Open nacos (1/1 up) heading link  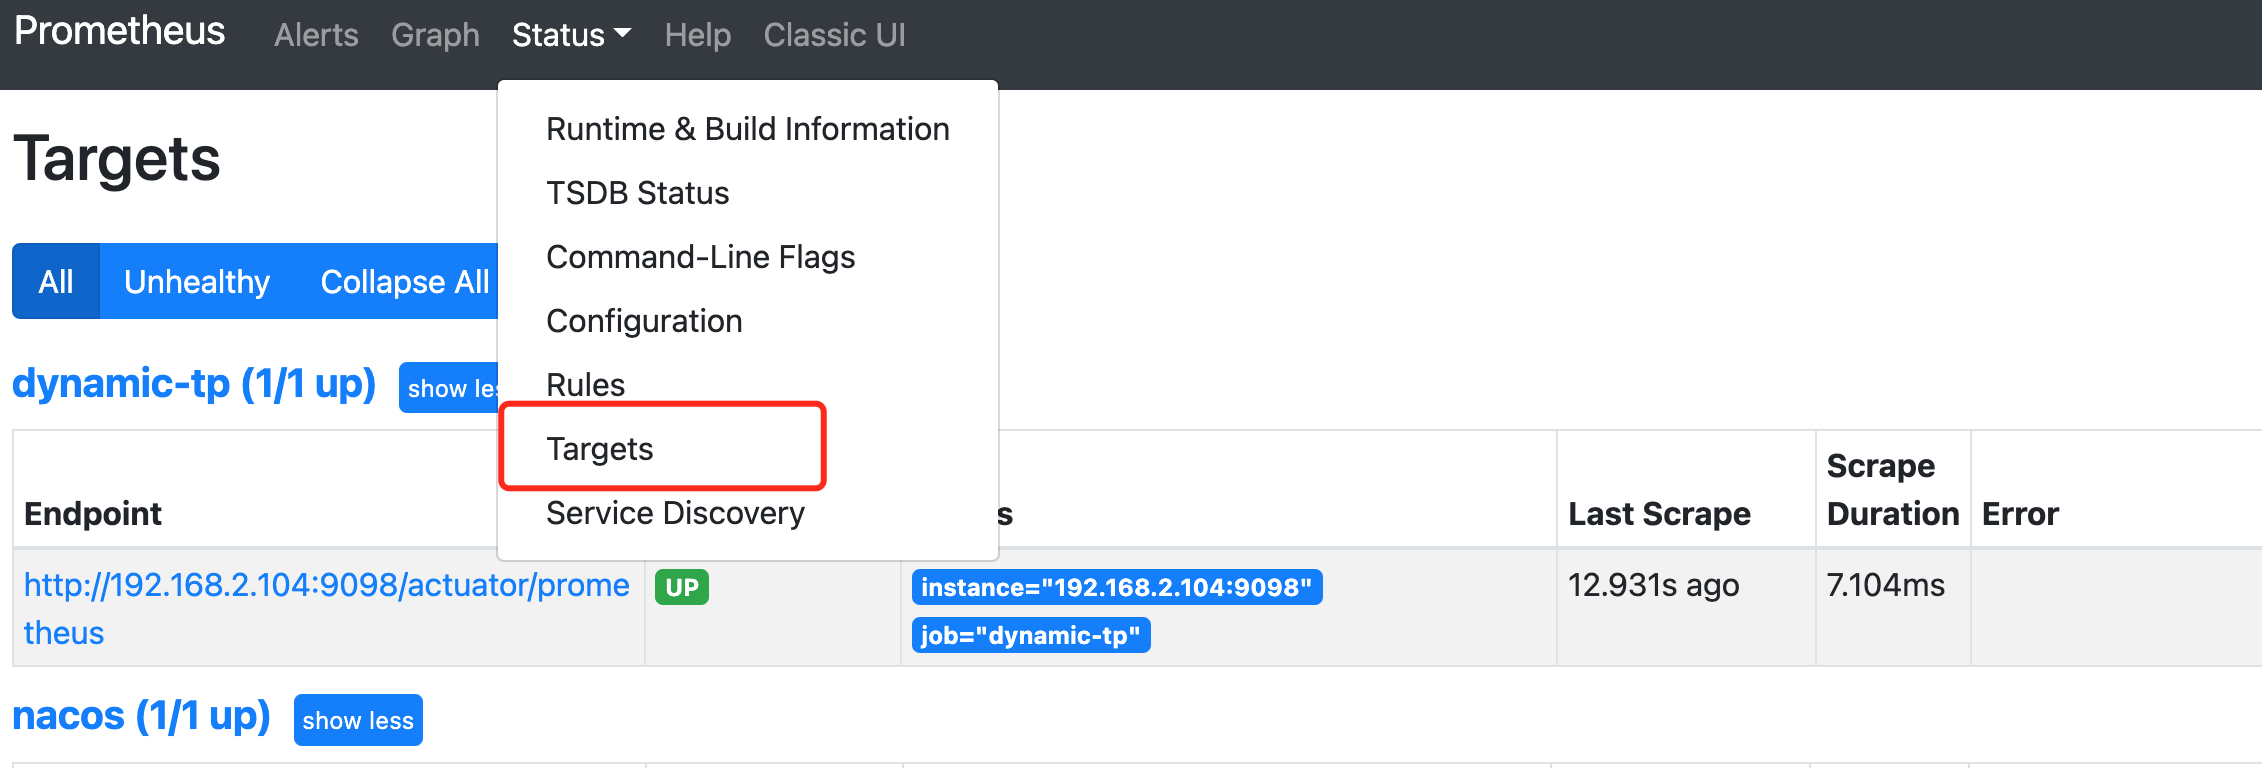(x=141, y=716)
